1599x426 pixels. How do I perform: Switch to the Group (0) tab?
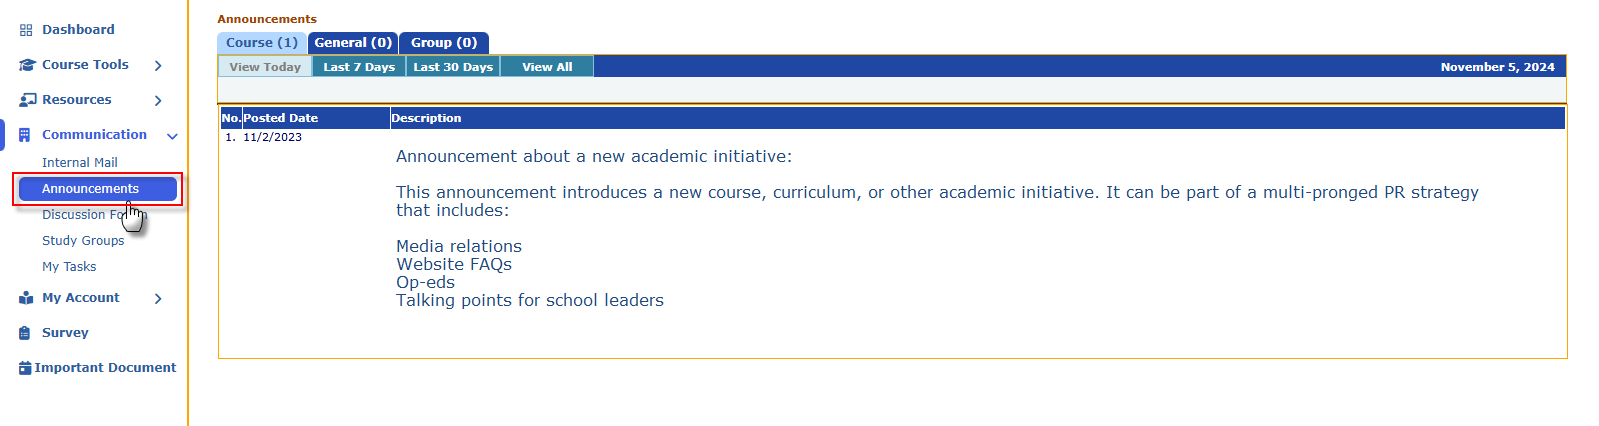pos(444,43)
